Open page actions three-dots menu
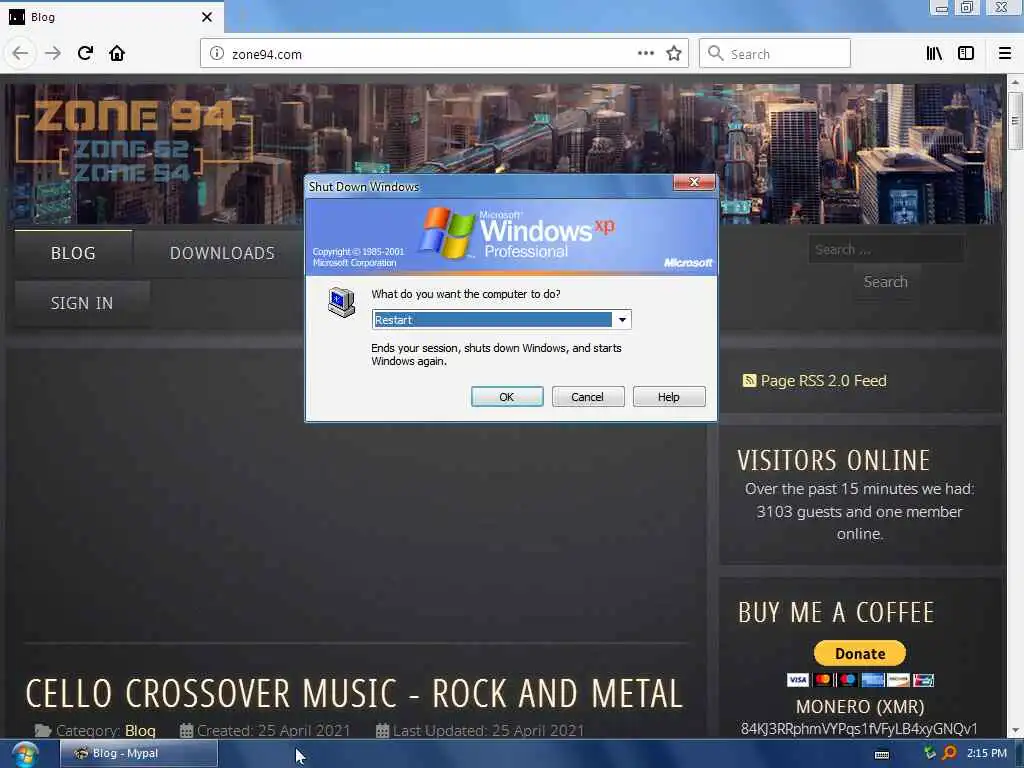Screen dimensions: 1024x768 click(645, 54)
